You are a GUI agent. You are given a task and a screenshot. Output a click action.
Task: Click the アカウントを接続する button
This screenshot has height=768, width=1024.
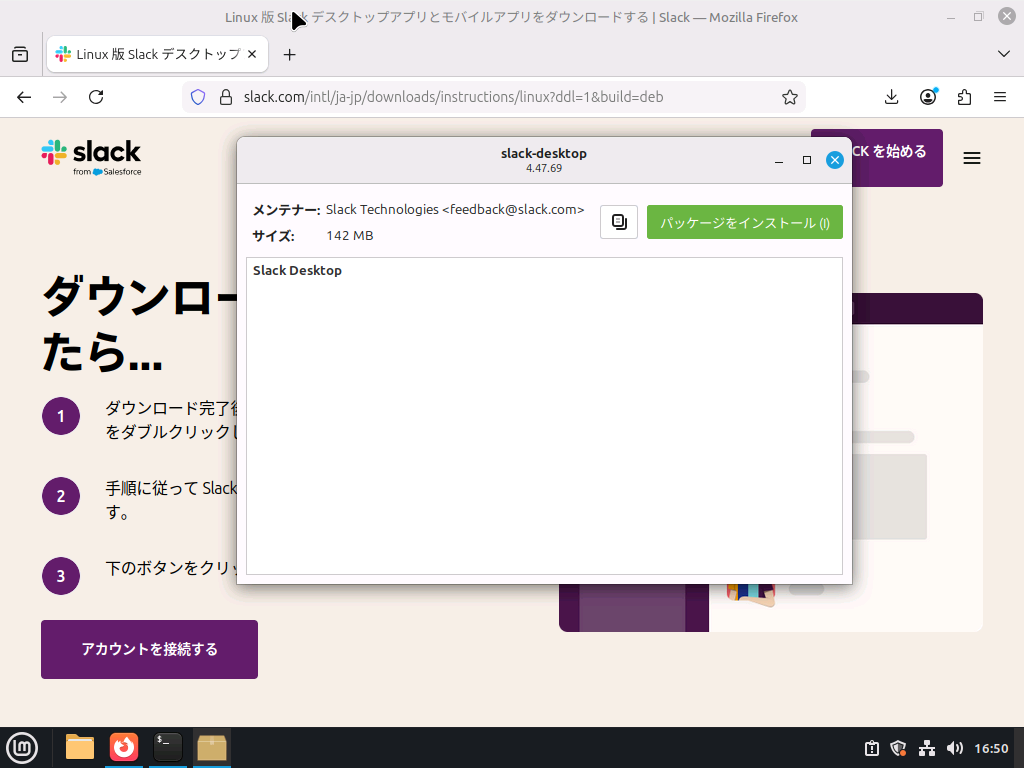tap(148, 649)
